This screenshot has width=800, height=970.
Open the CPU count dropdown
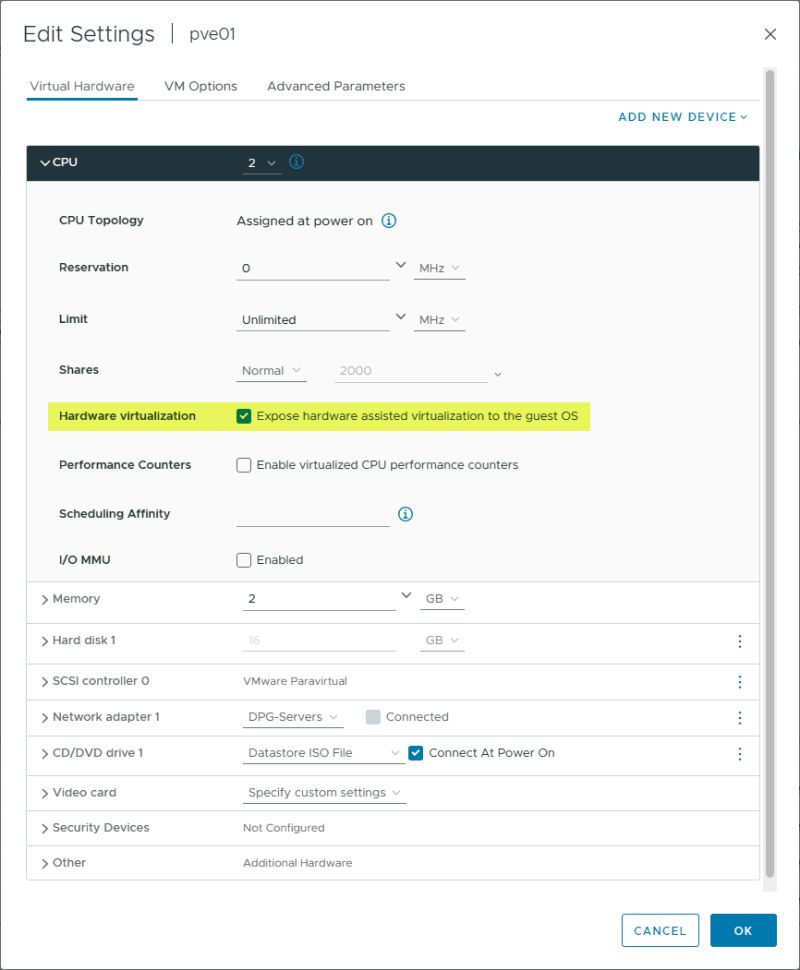pos(263,161)
